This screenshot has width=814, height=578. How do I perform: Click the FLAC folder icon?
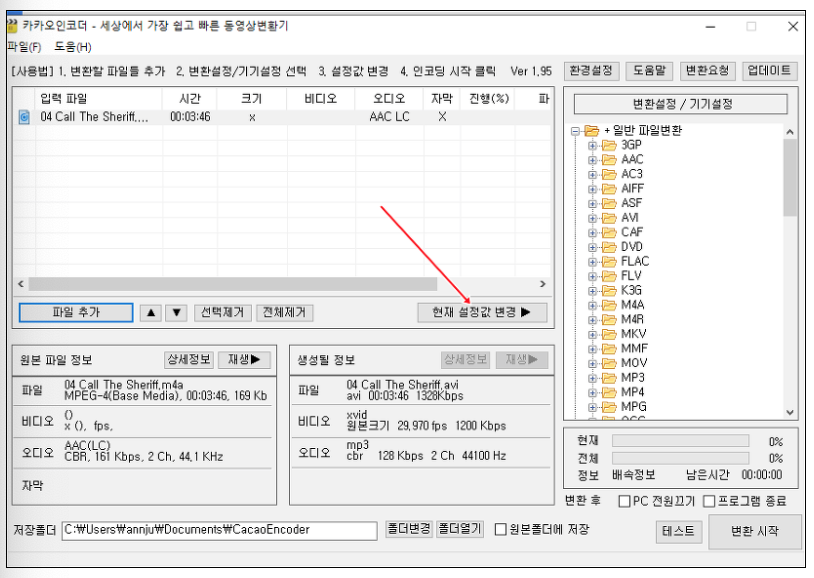tap(609, 261)
